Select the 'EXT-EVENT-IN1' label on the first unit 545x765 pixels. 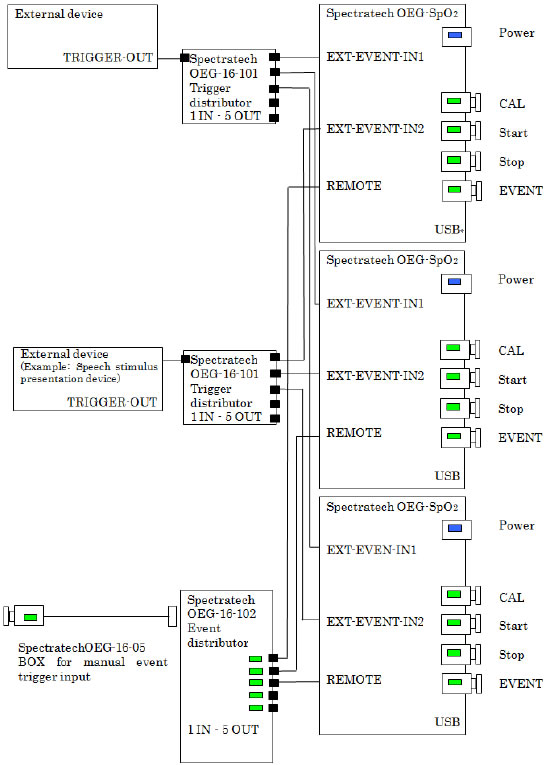click(x=375, y=57)
